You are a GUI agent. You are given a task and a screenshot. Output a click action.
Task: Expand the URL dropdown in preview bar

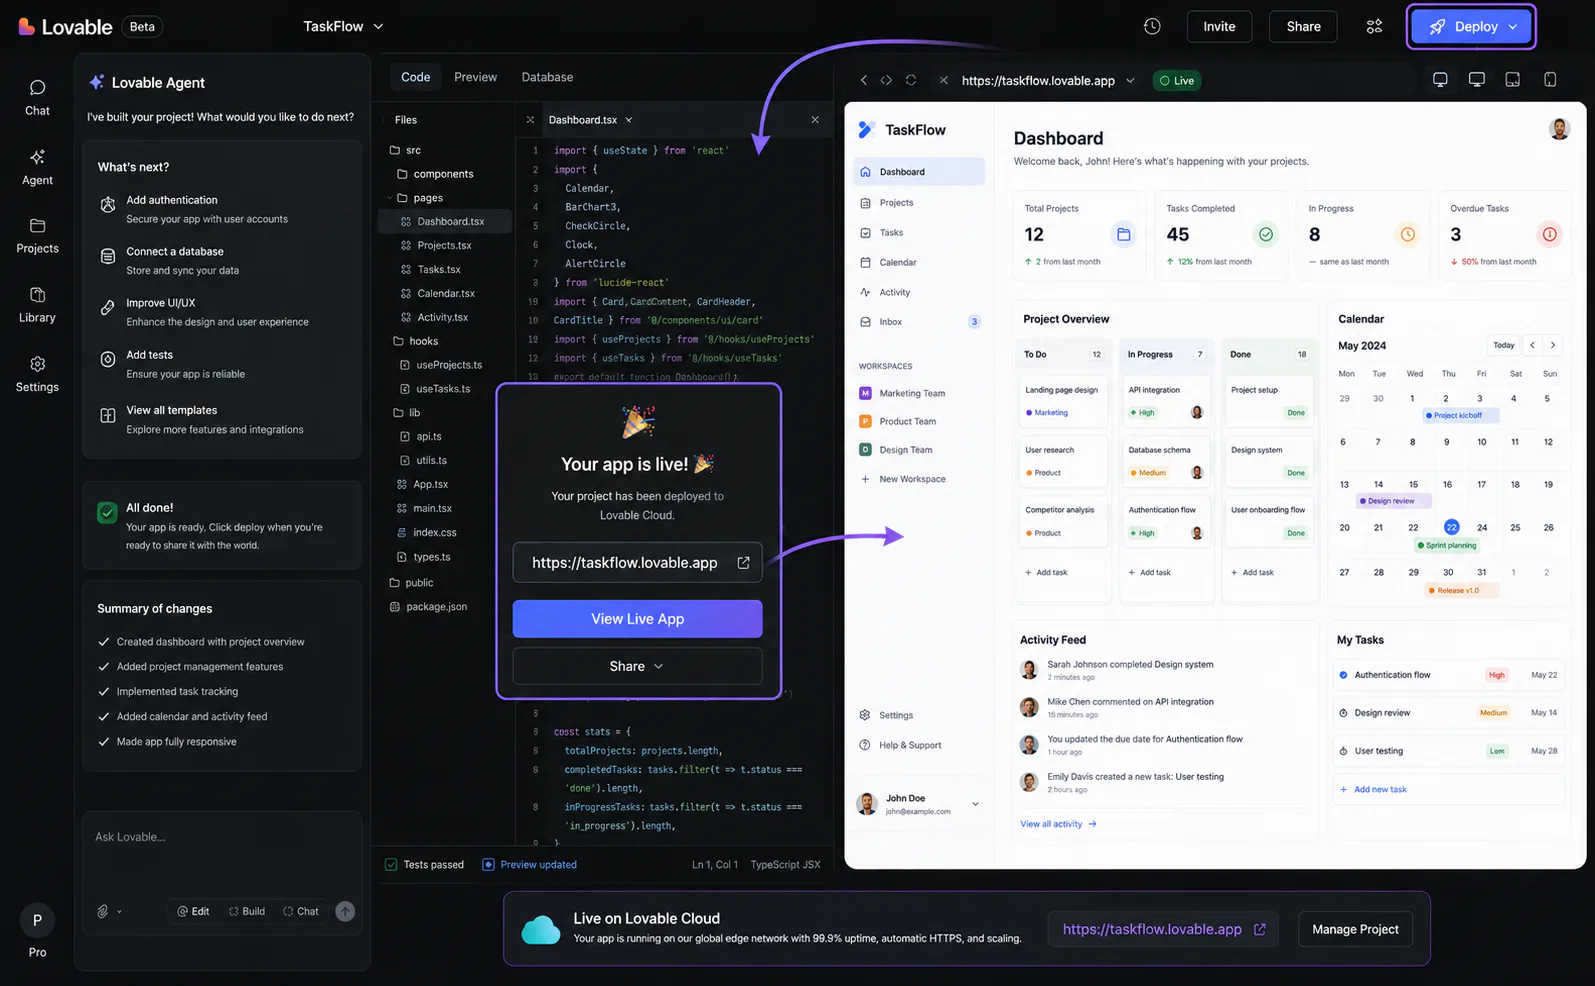tap(1130, 81)
